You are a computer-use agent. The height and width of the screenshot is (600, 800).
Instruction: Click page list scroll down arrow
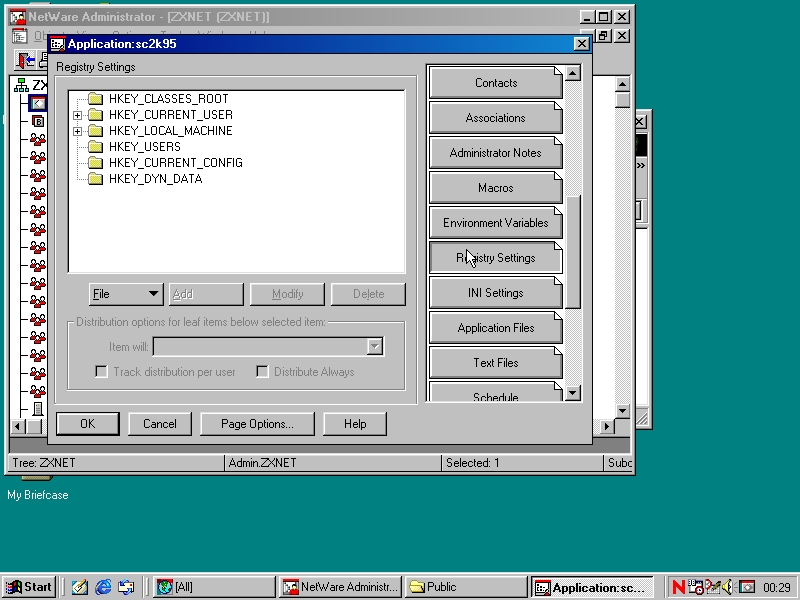(x=572, y=393)
